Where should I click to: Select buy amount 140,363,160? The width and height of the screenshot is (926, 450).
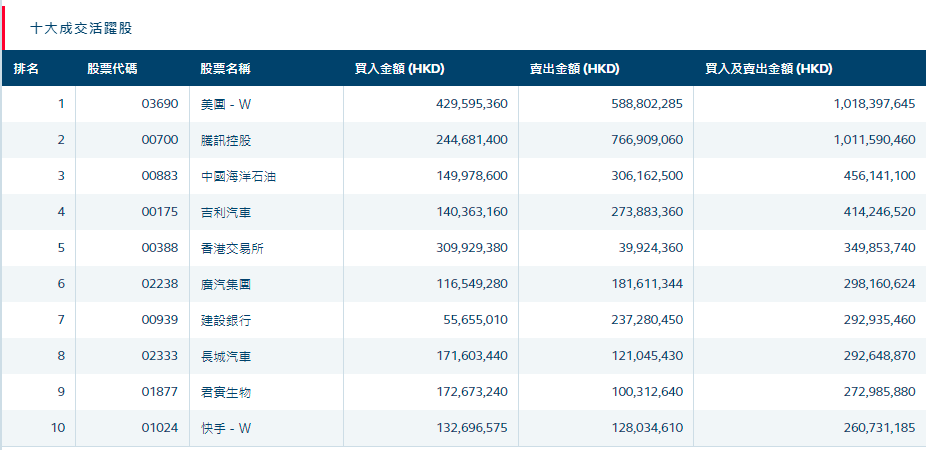[472, 212]
